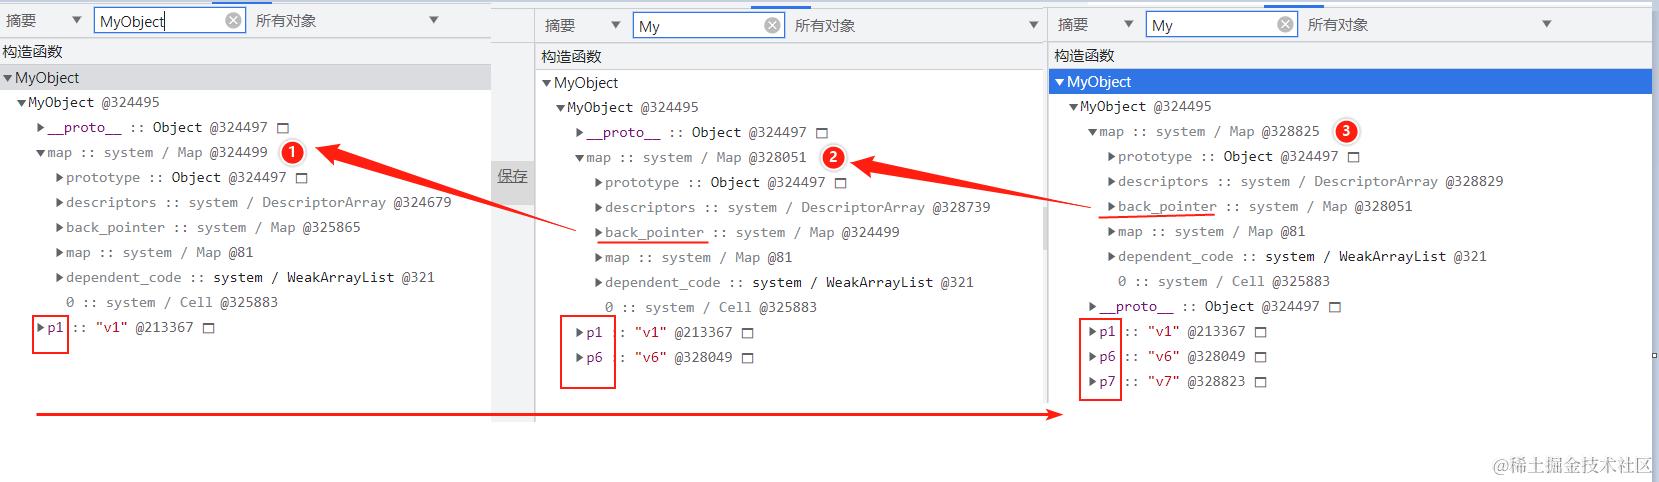Image resolution: width=1659 pixels, height=482 pixels.
Task: Clear the My filter in middle panel
Action: [x=772, y=26]
